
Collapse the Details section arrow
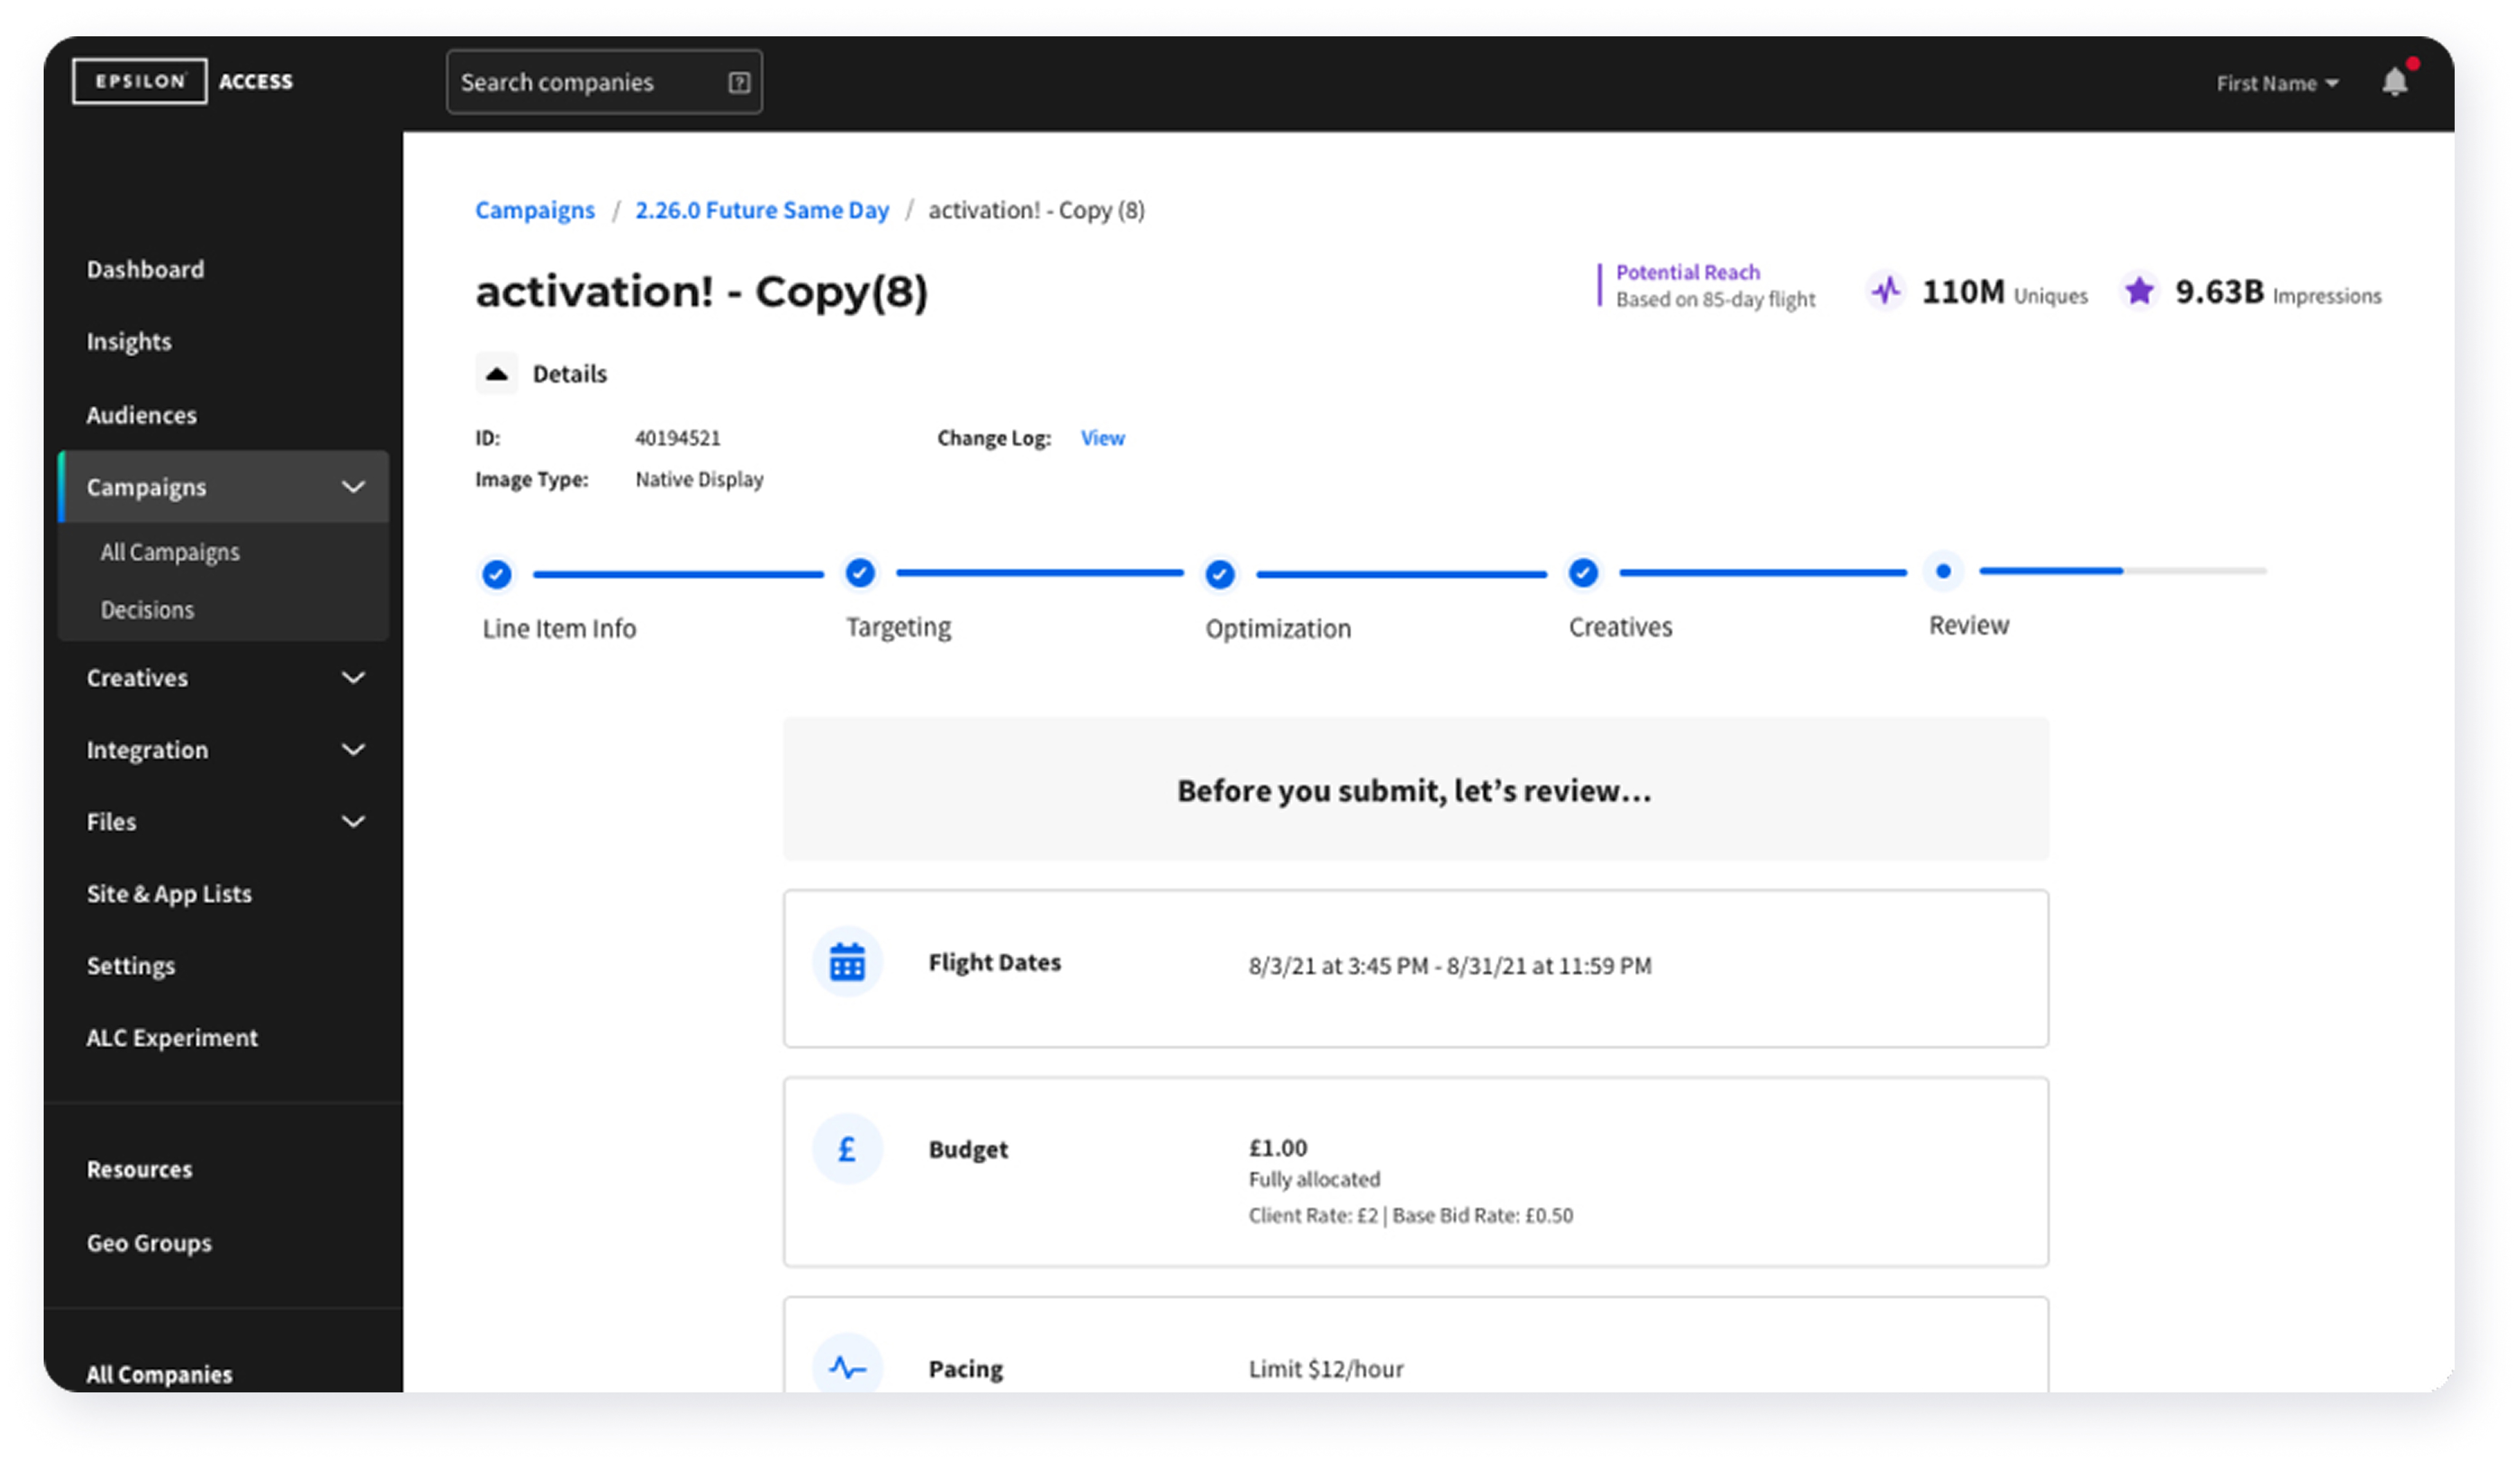click(x=497, y=374)
